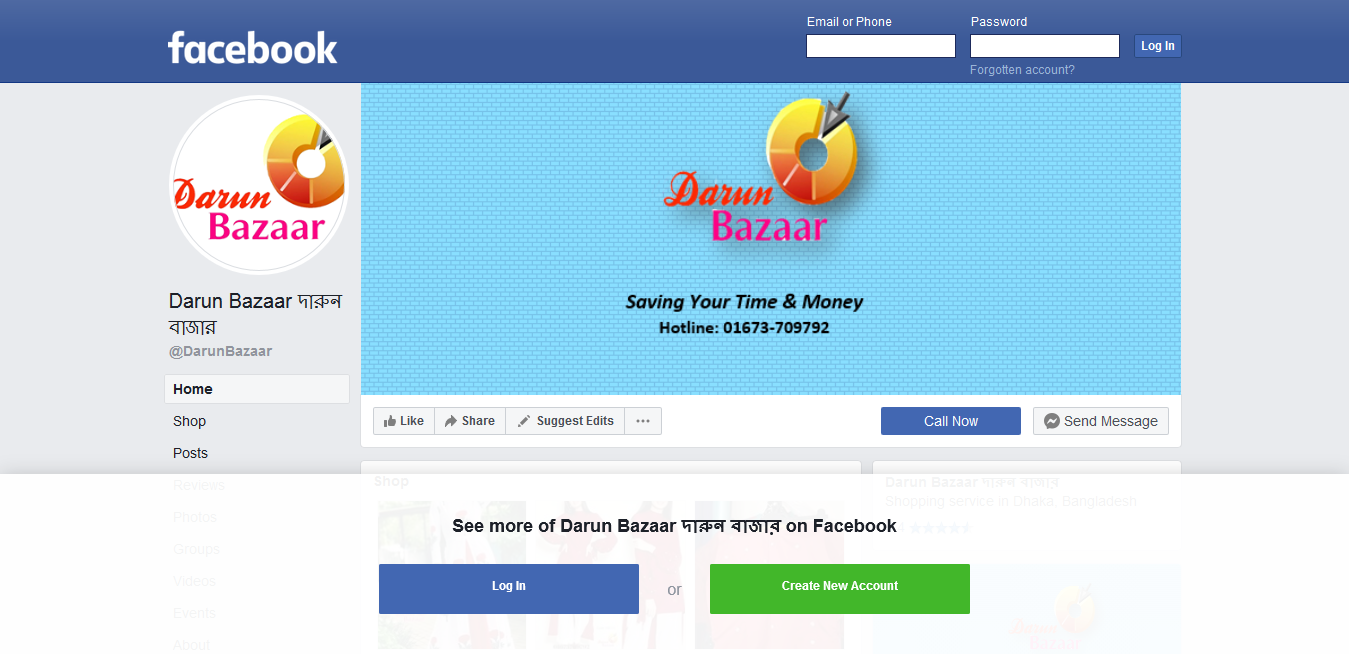This screenshot has width=1349, height=654.
Task: Click the @DarunBazaar username link
Action: 221,351
